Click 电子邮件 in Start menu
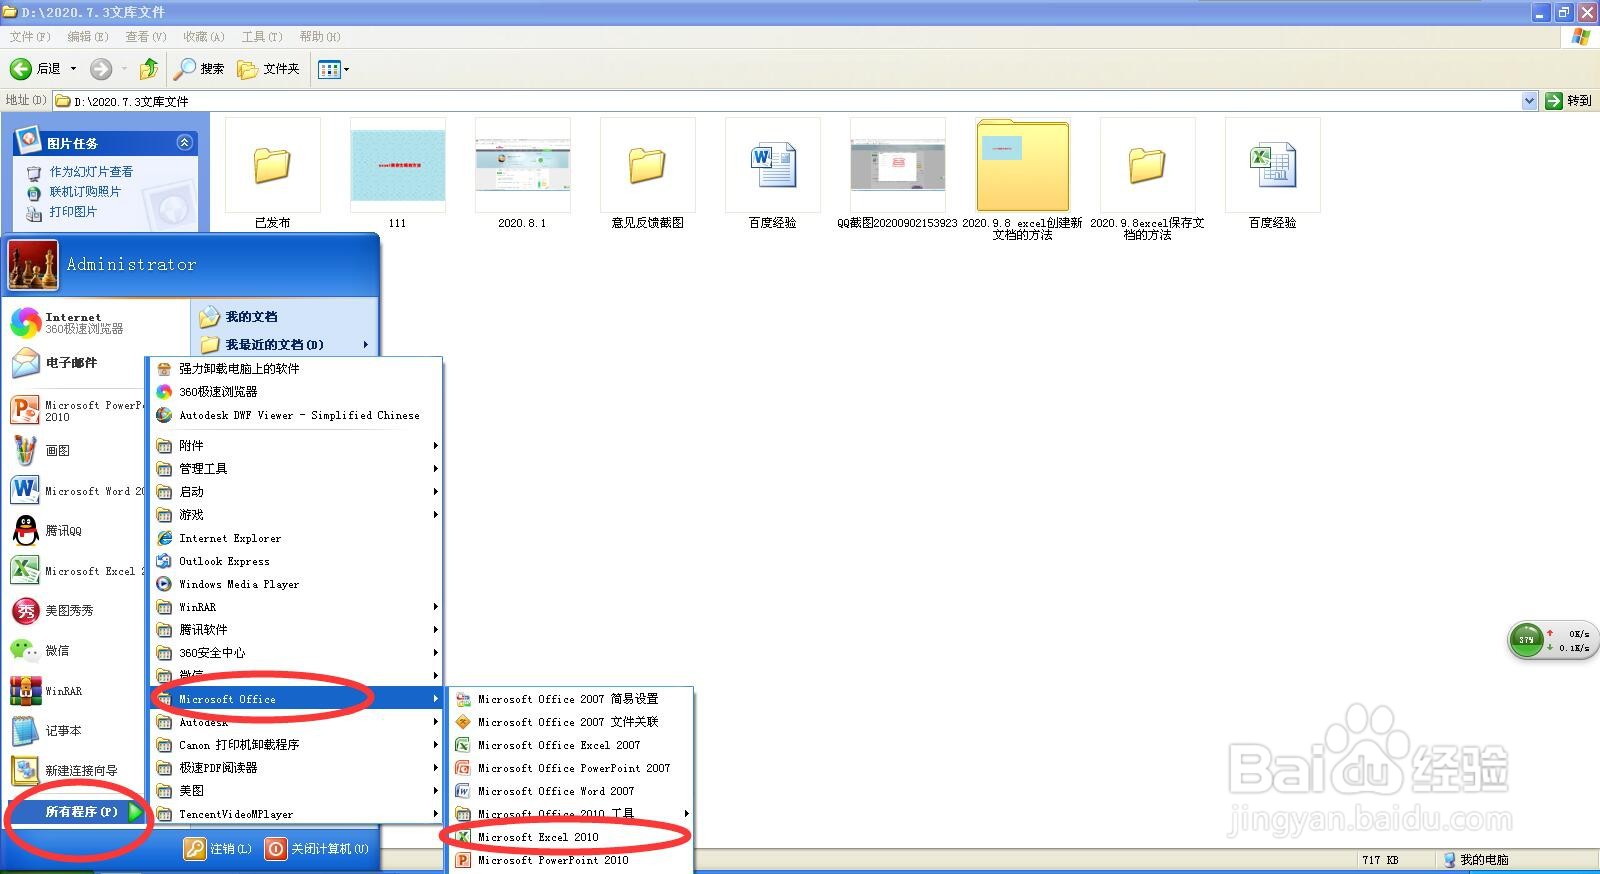Screen dimensions: 1600x874 (55, 363)
